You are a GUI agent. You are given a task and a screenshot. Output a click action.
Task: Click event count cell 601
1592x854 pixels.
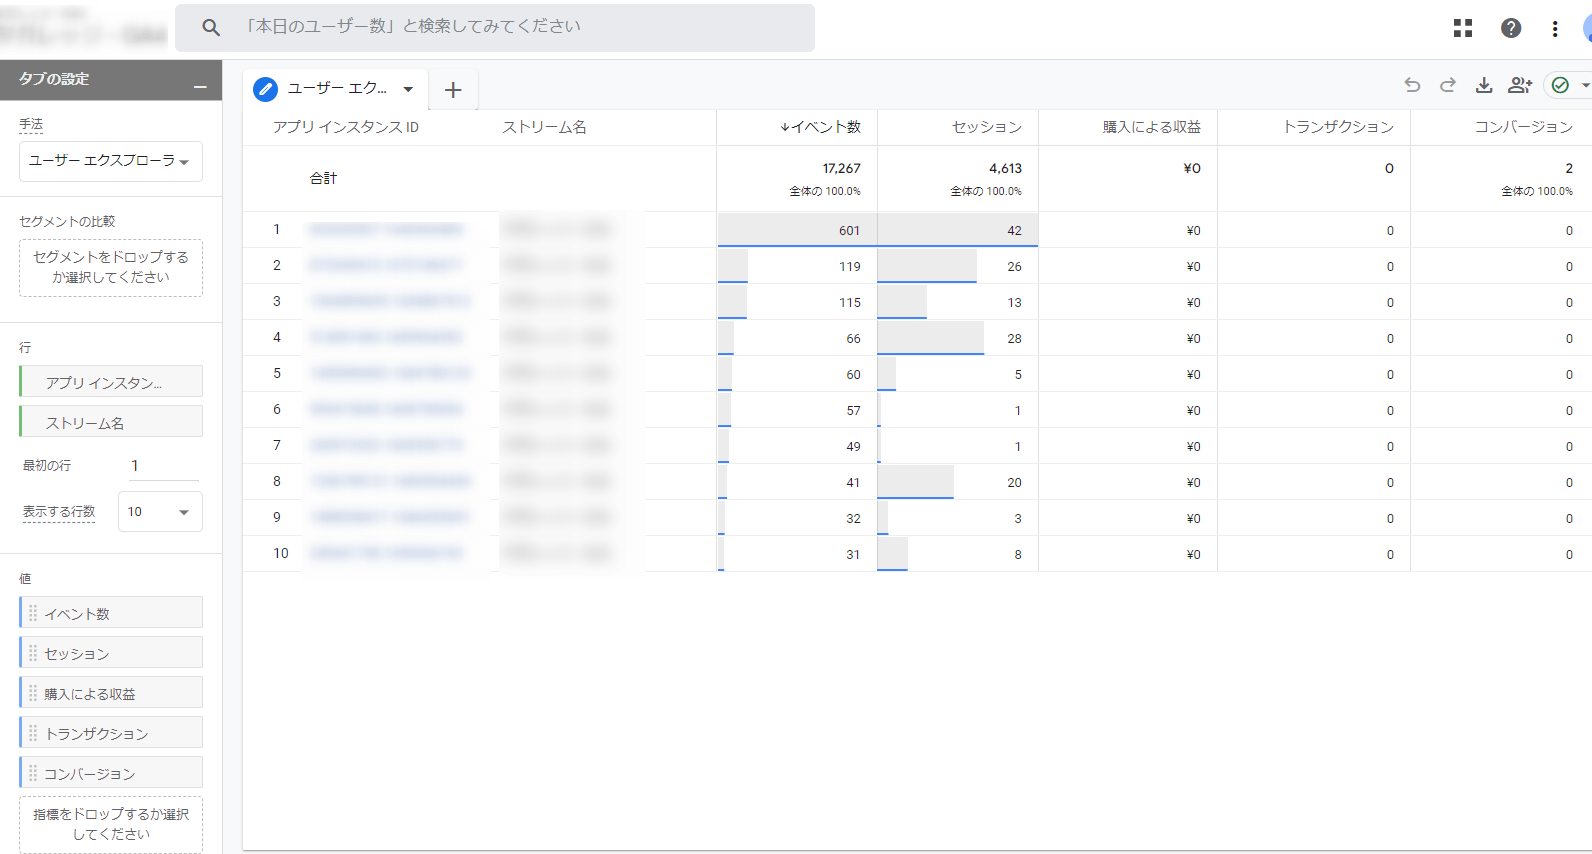click(849, 231)
